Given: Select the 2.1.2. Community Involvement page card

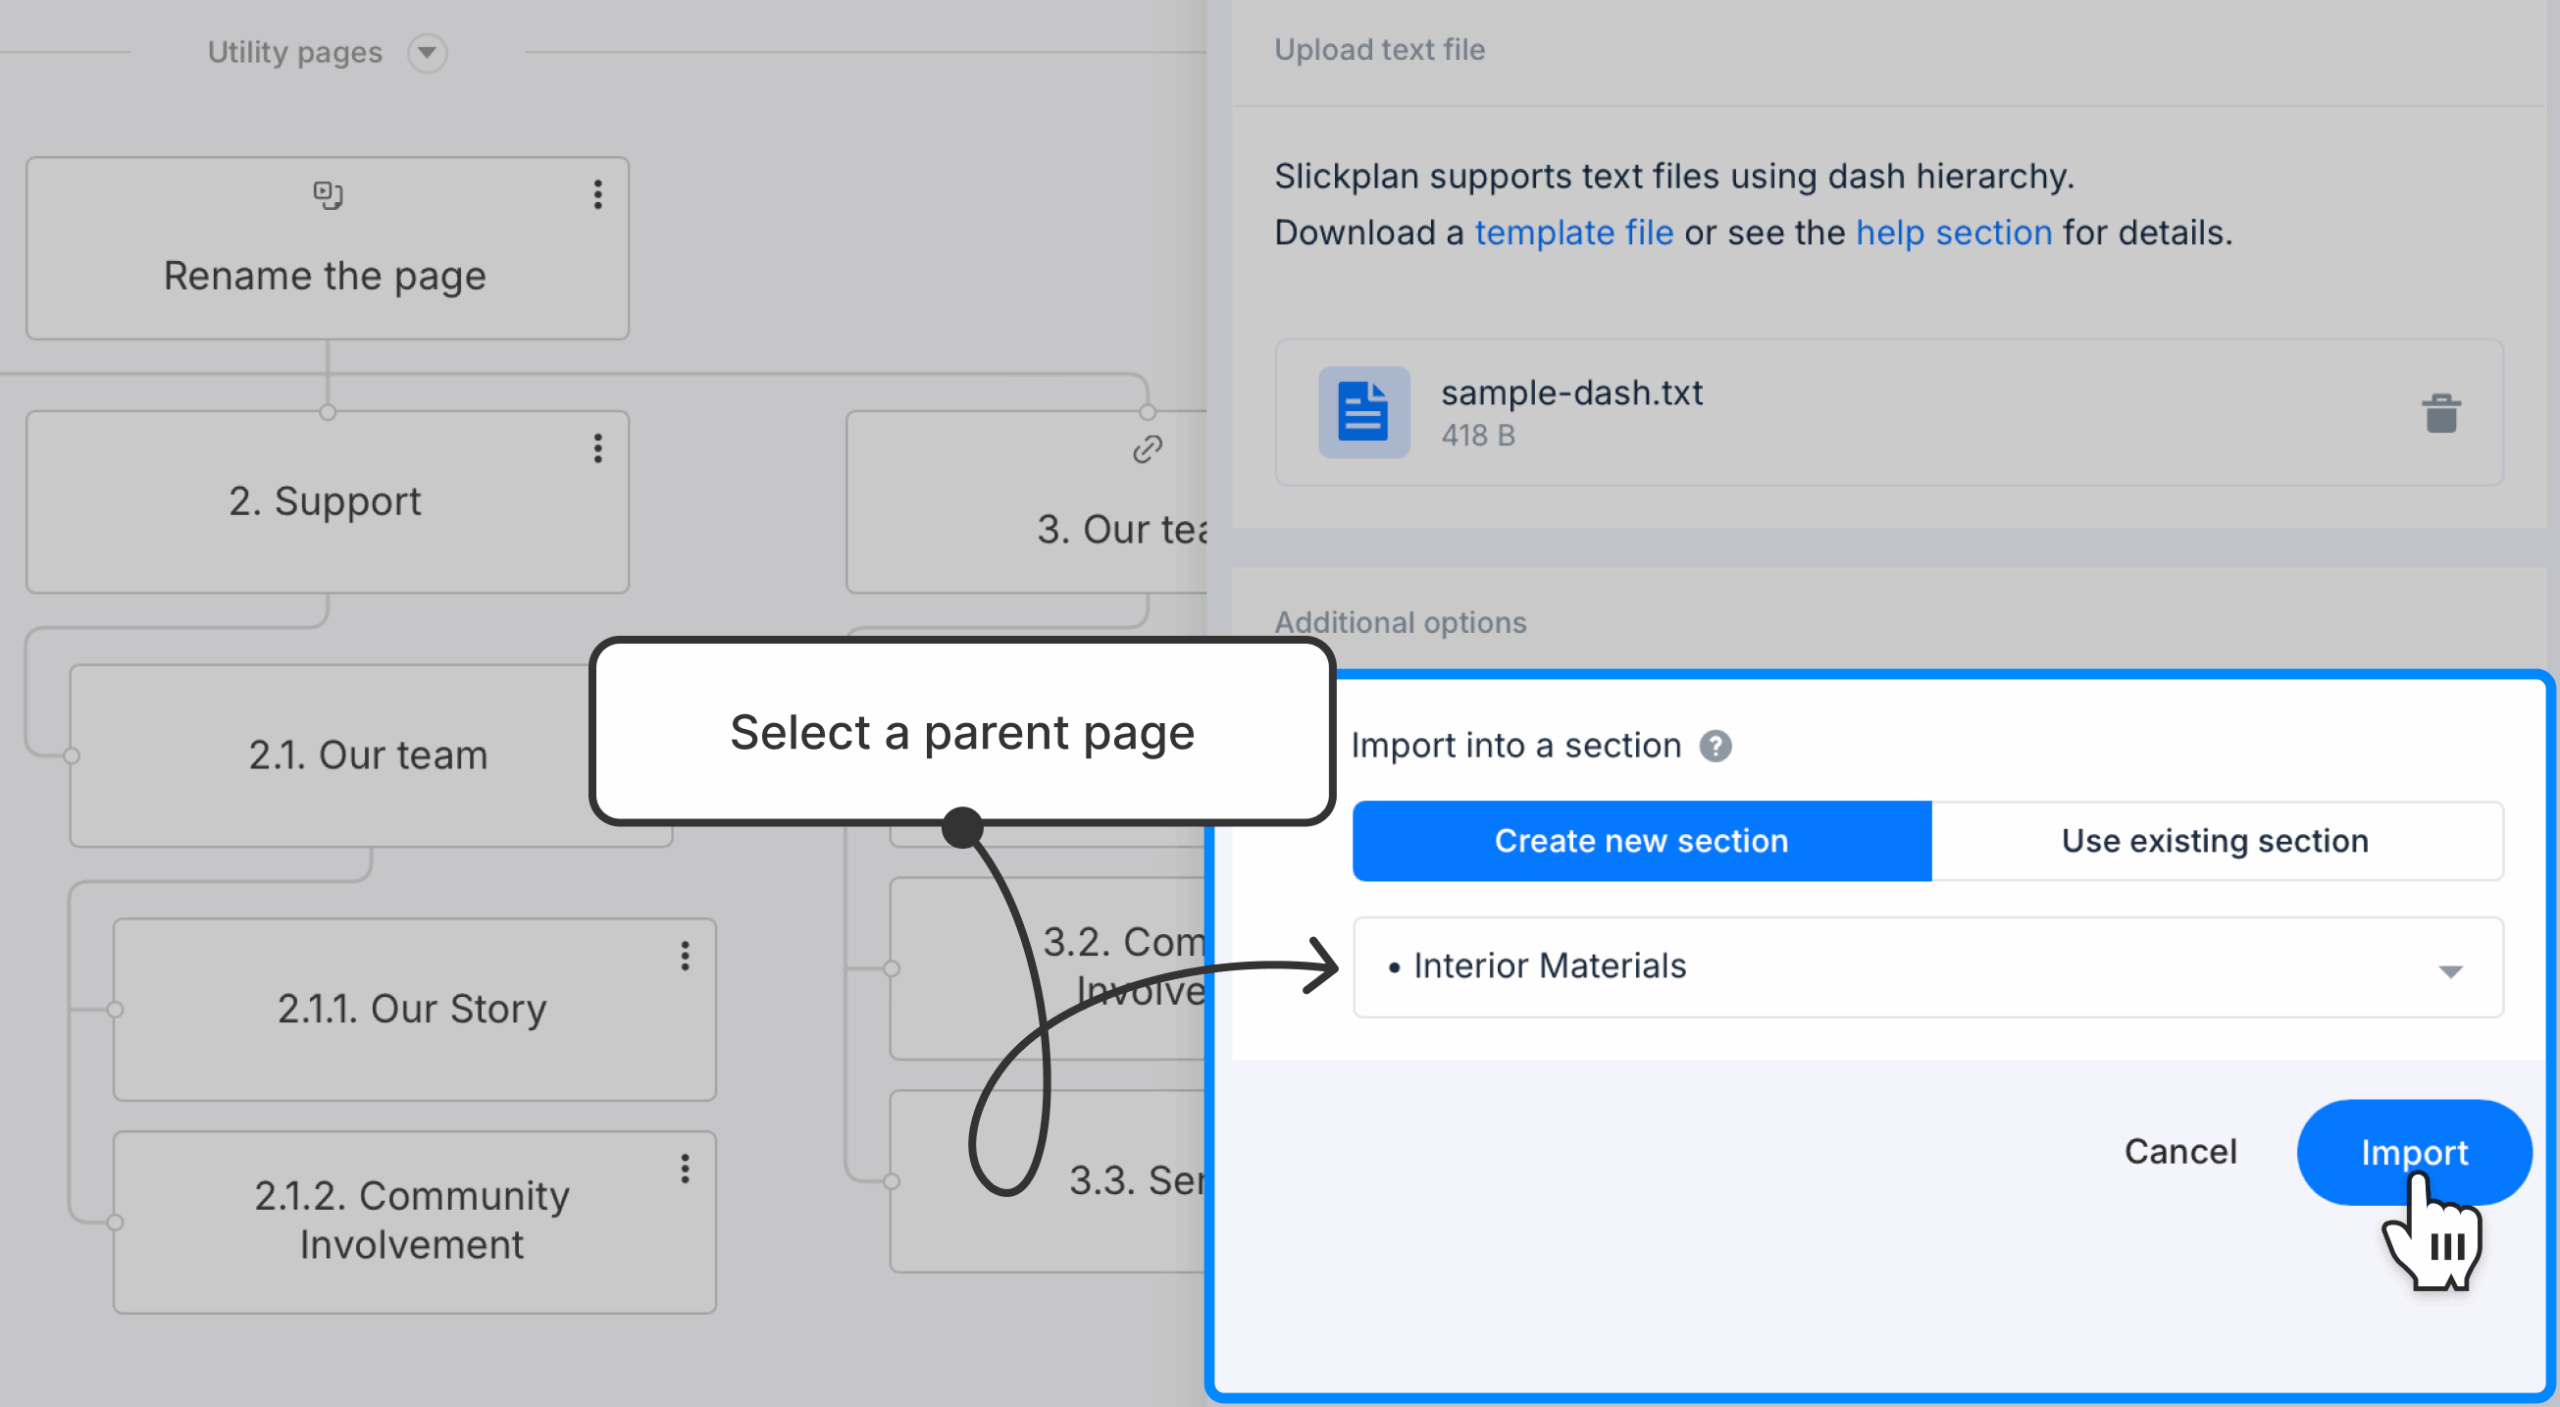Looking at the screenshot, I should coord(415,1222).
